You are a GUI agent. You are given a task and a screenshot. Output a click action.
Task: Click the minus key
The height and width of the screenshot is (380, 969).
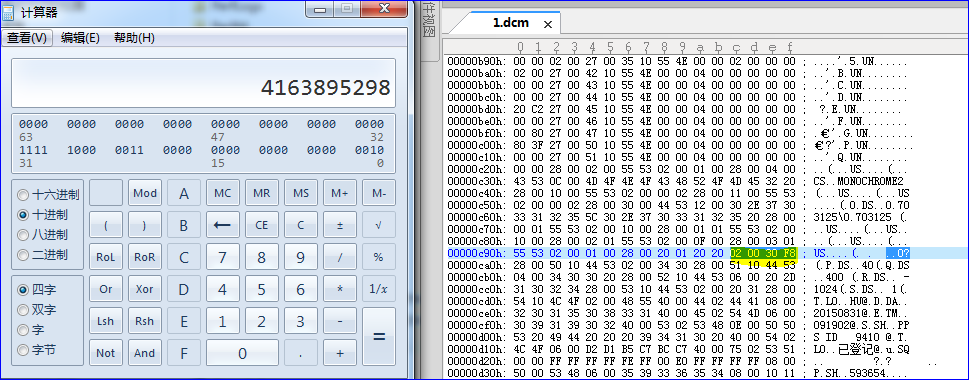click(x=340, y=321)
